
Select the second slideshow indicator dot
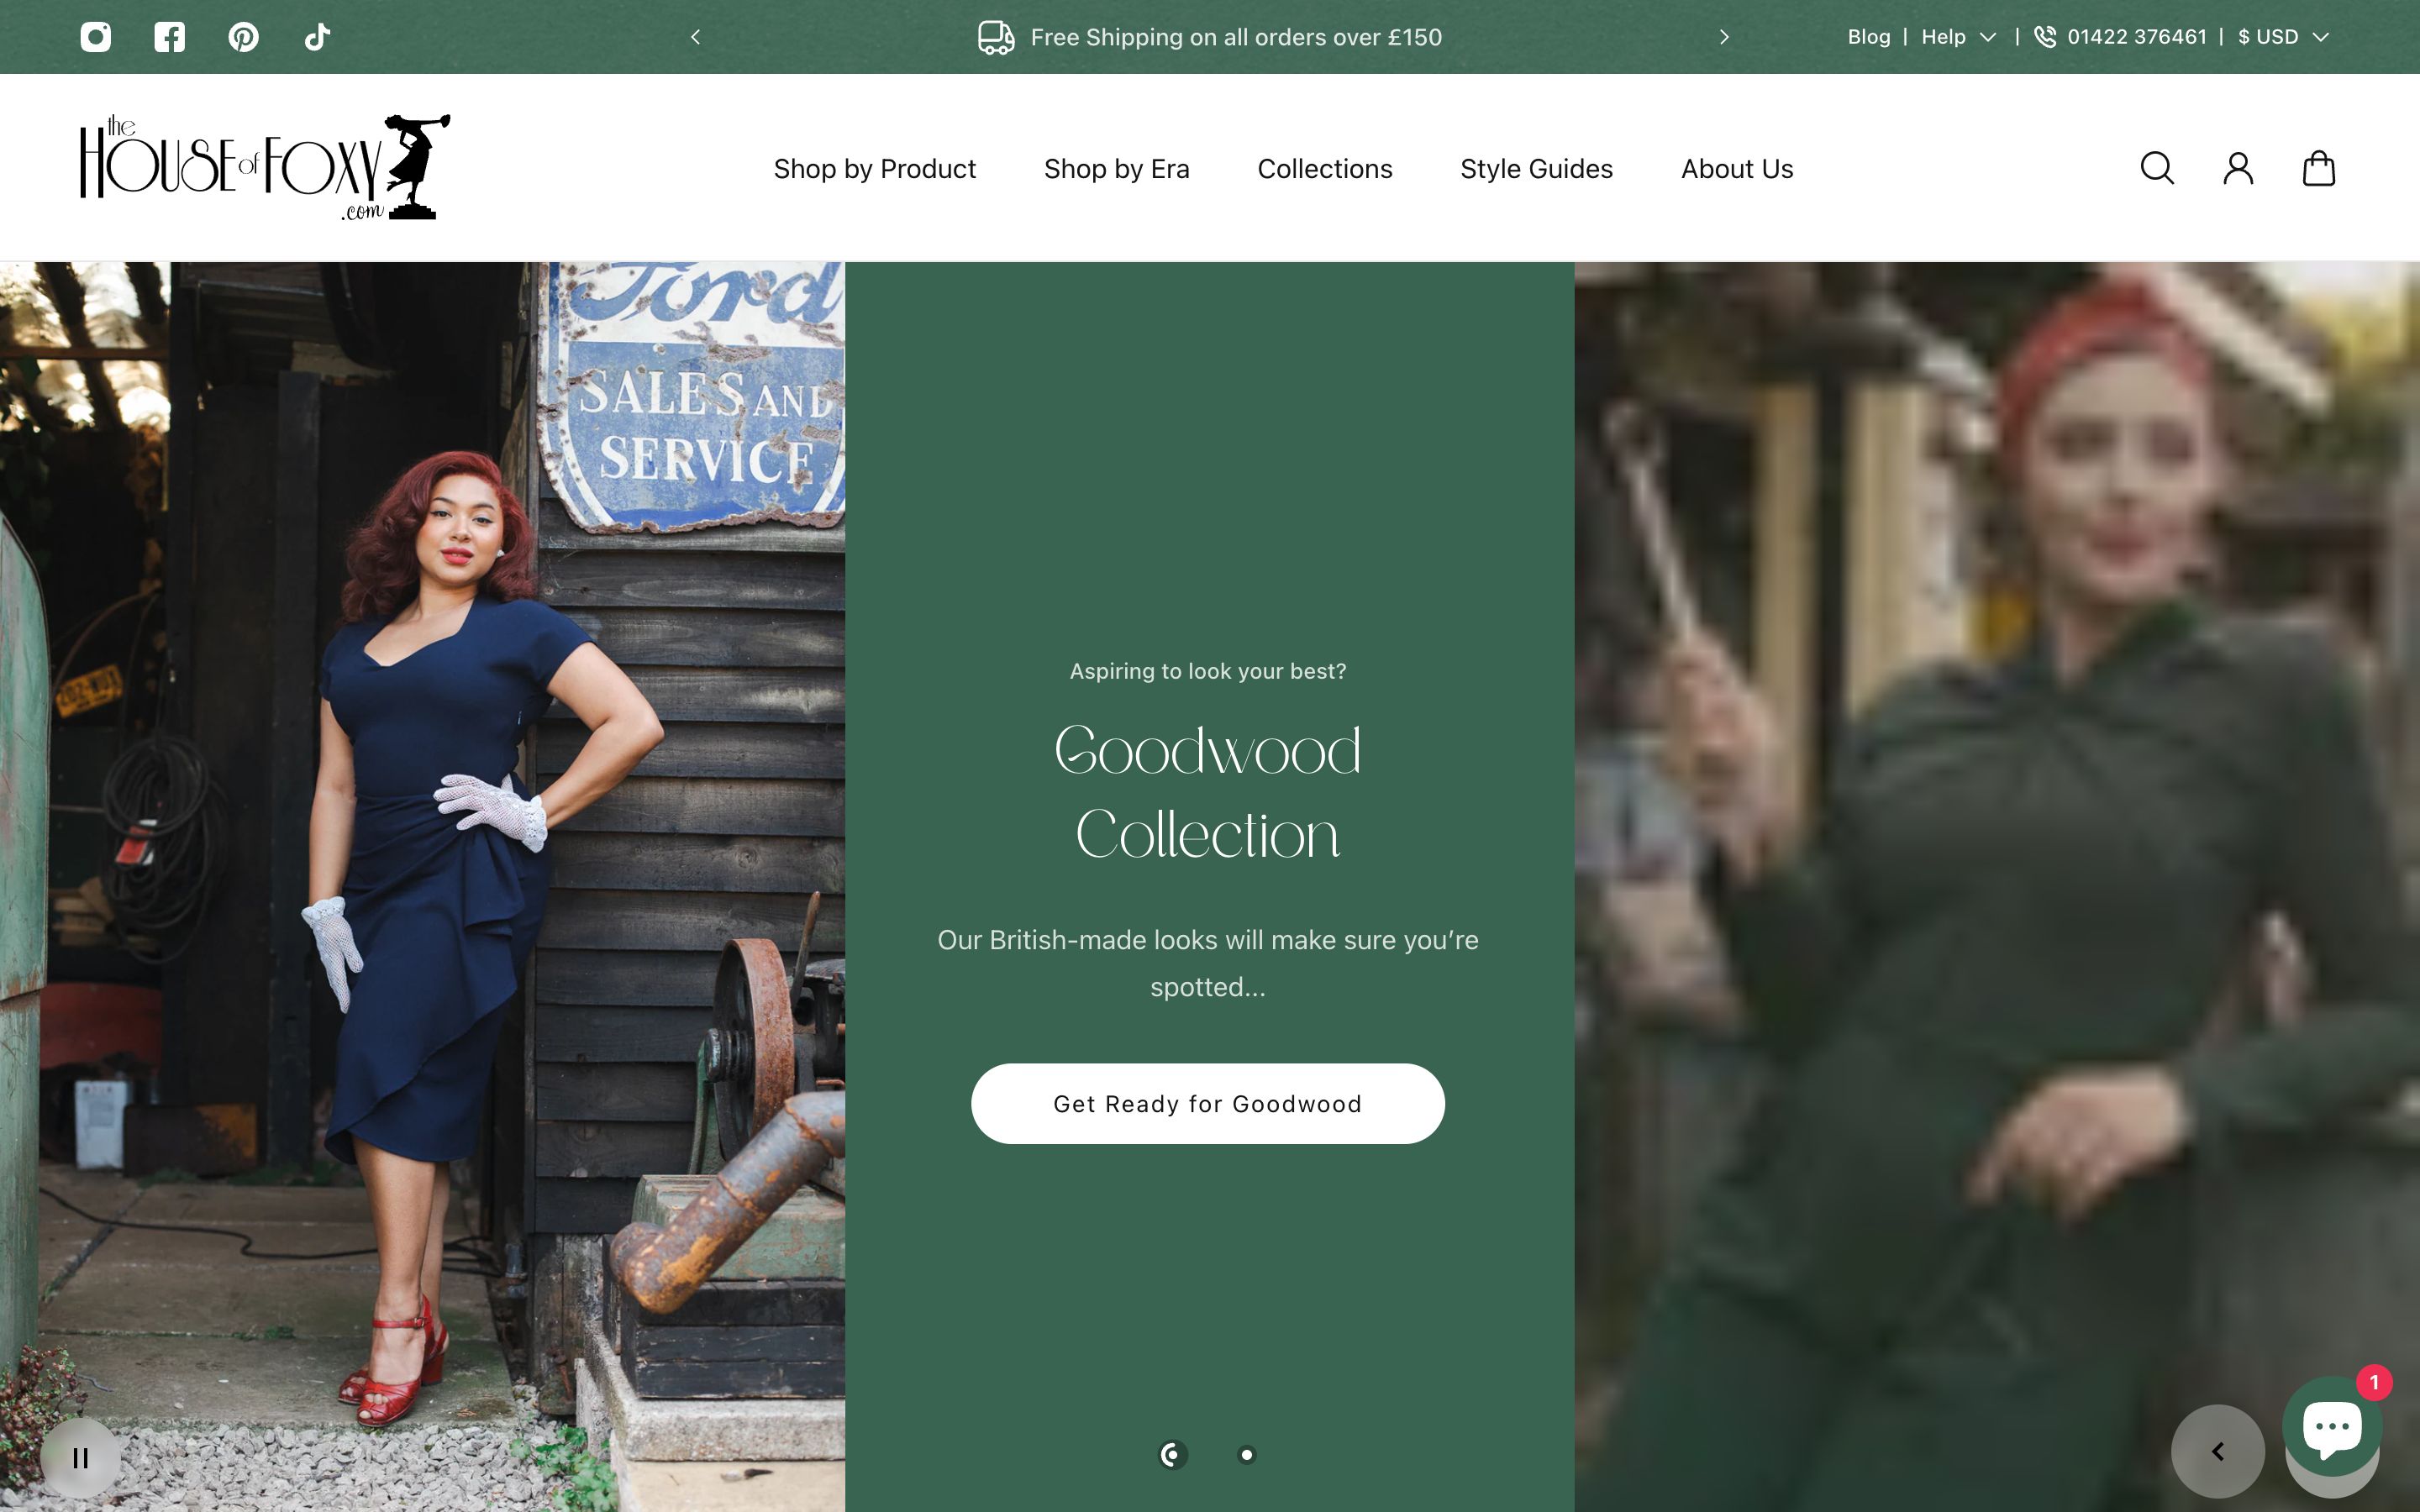[x=1246, y=1454]
